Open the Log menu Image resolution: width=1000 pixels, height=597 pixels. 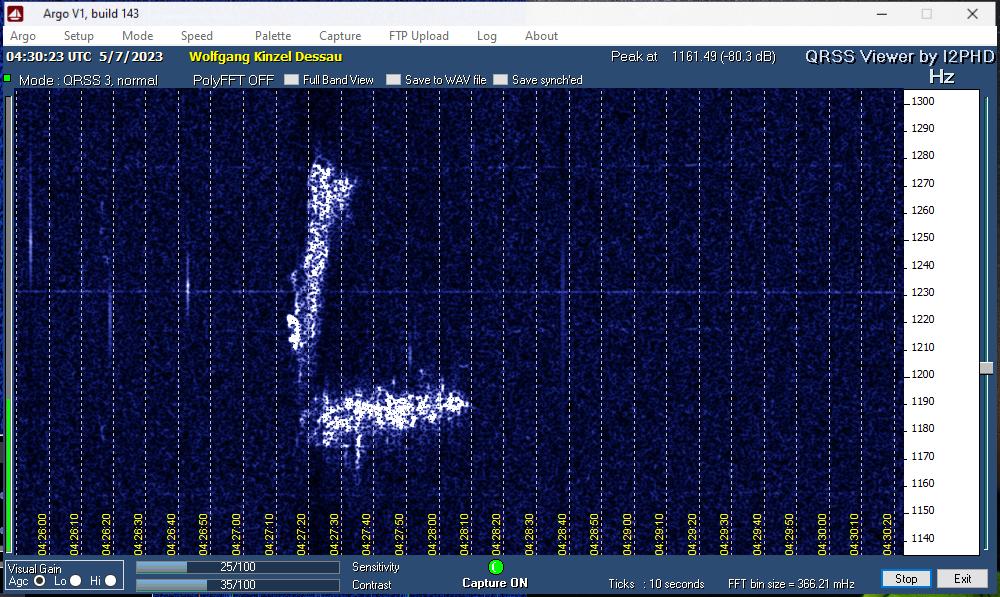point(487,36)
